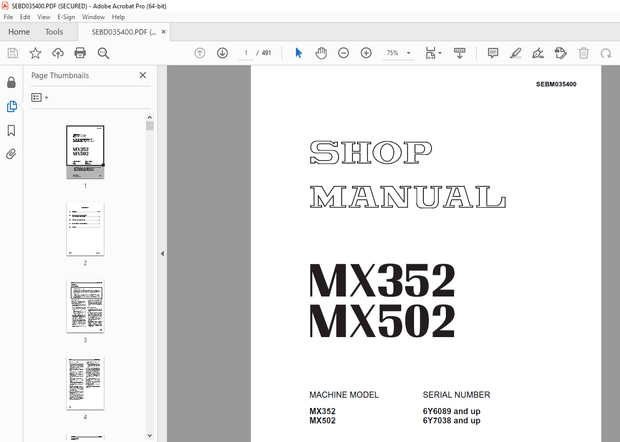Add a comment sticky note
The height and width of the screenshot is (442, 620).
[x=493, y=53]
